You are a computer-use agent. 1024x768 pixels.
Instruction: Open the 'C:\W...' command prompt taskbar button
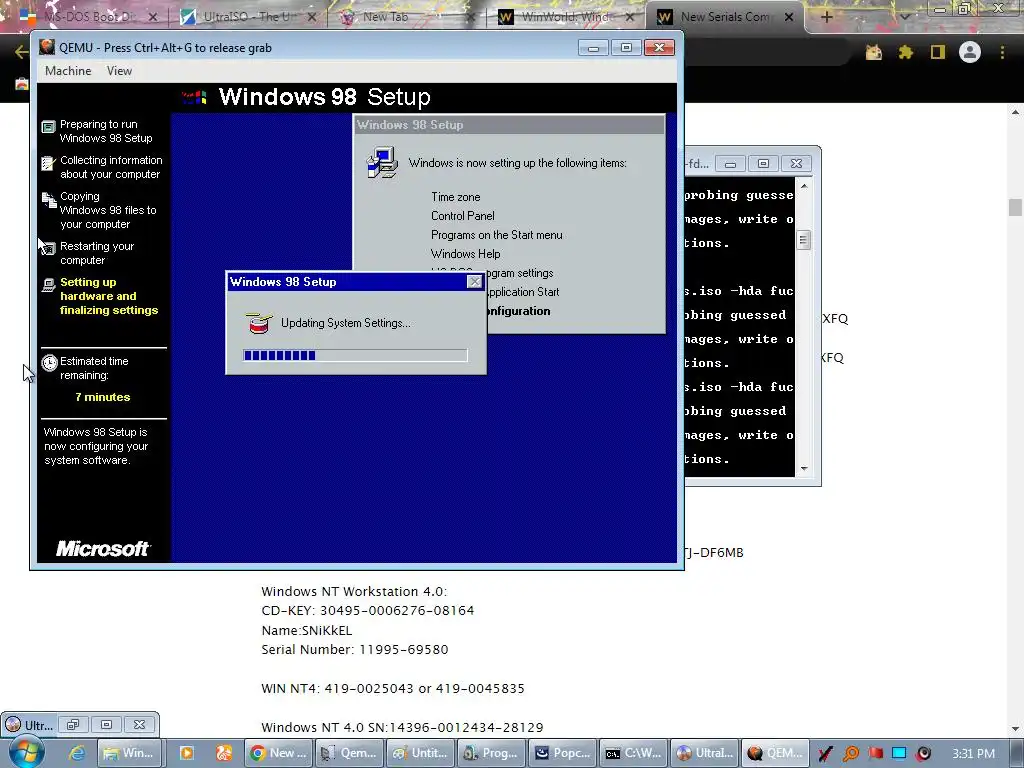tap(633, 753)
